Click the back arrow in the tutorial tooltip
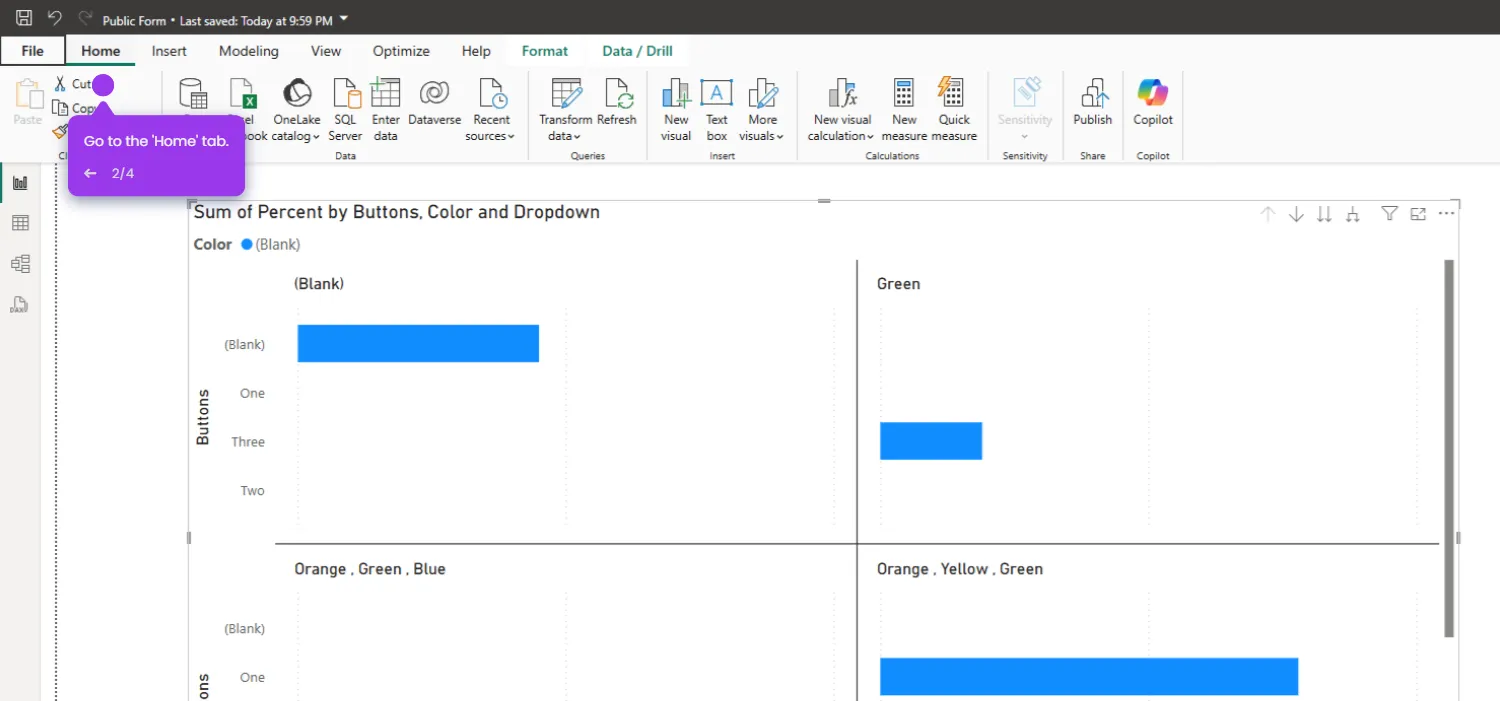This screenshot has height=701, width=1500. [x=90, y=173]
